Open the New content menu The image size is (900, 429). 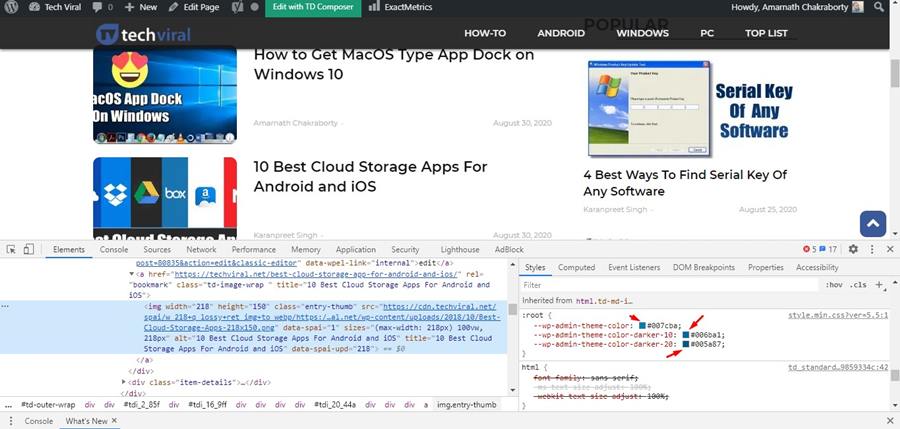pyautogui.click(x=141, y=7)
